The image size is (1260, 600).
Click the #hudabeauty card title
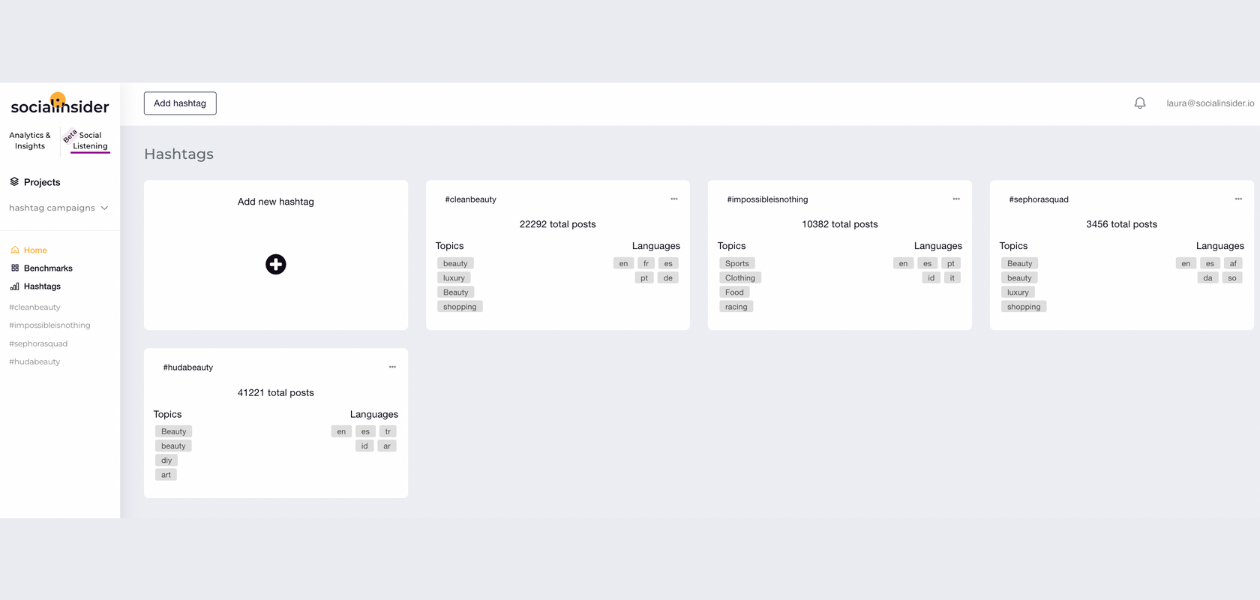[x=188, y=367]
